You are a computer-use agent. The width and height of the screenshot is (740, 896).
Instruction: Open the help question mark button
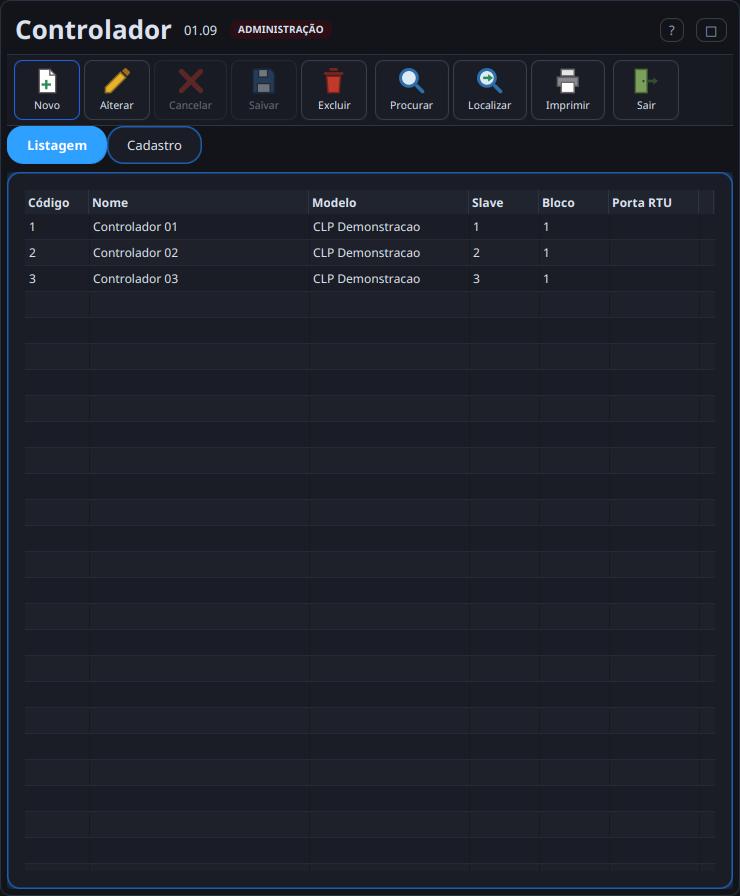(671, 30)
